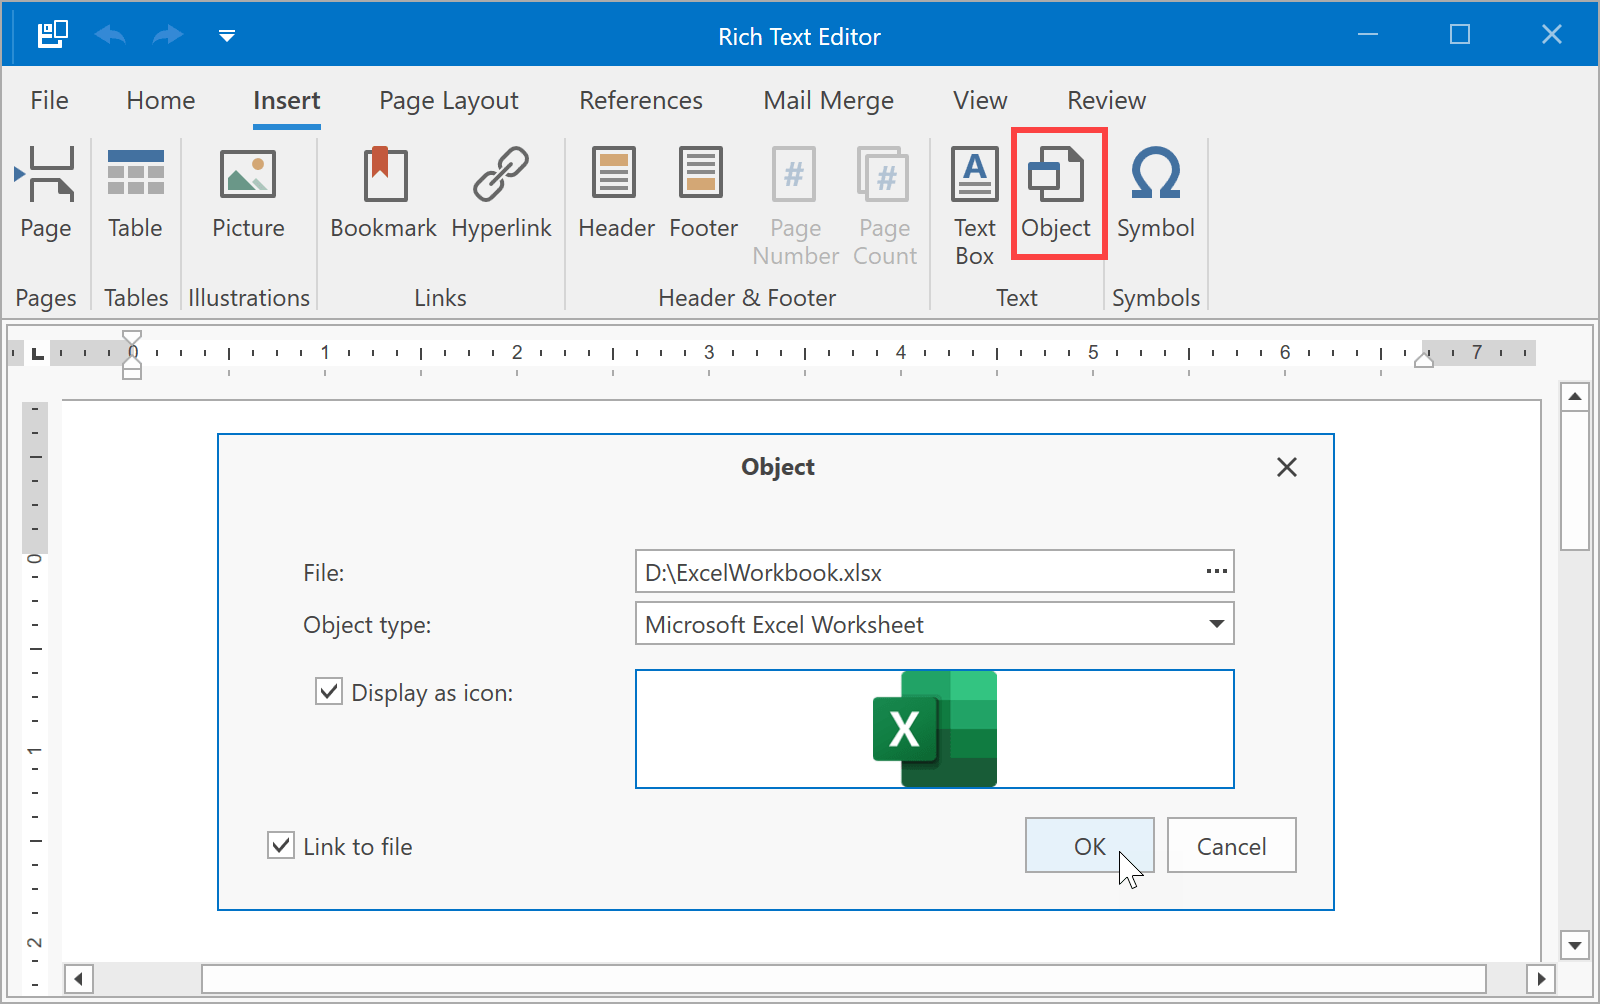Screen dimensions: 1600x1004
Task: Switch to the Page Layout tab
Action: click(x=449, y=100)
